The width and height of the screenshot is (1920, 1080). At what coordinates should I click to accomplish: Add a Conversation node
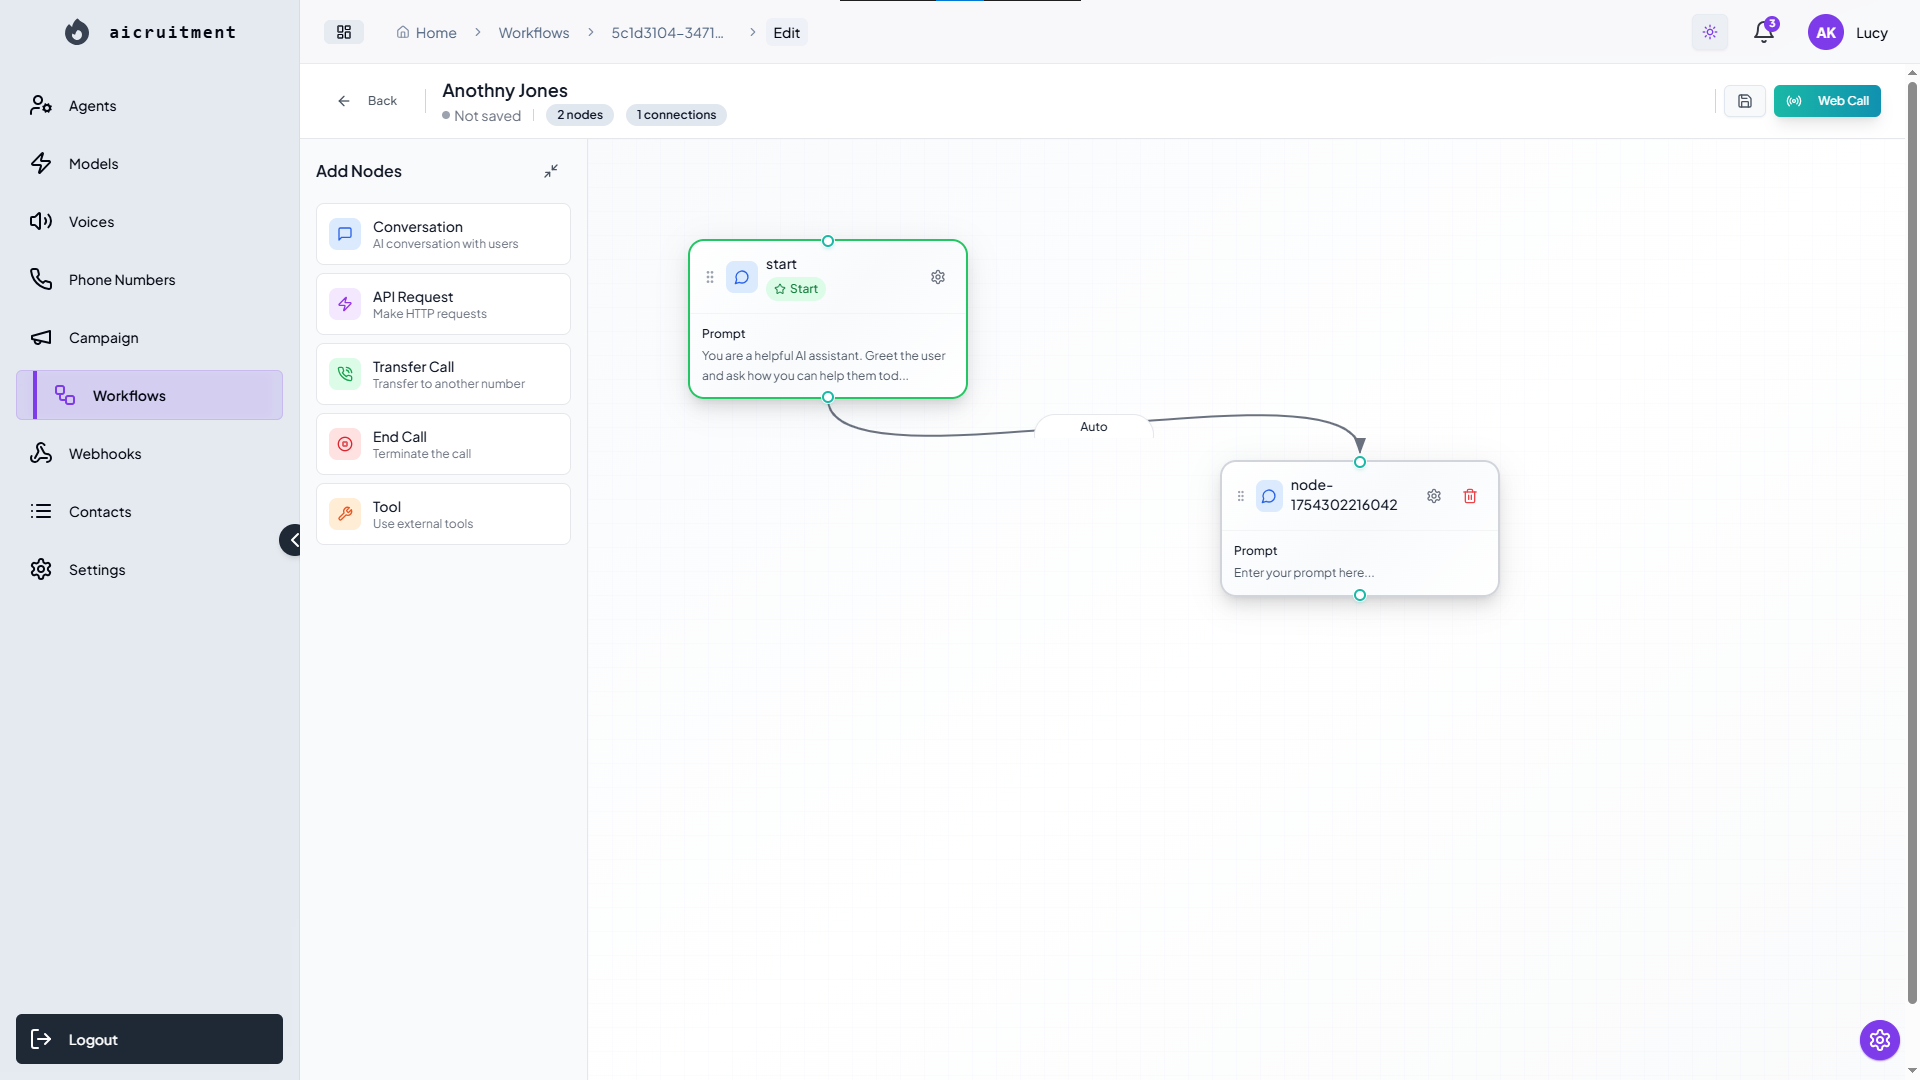tap(443, 234)
